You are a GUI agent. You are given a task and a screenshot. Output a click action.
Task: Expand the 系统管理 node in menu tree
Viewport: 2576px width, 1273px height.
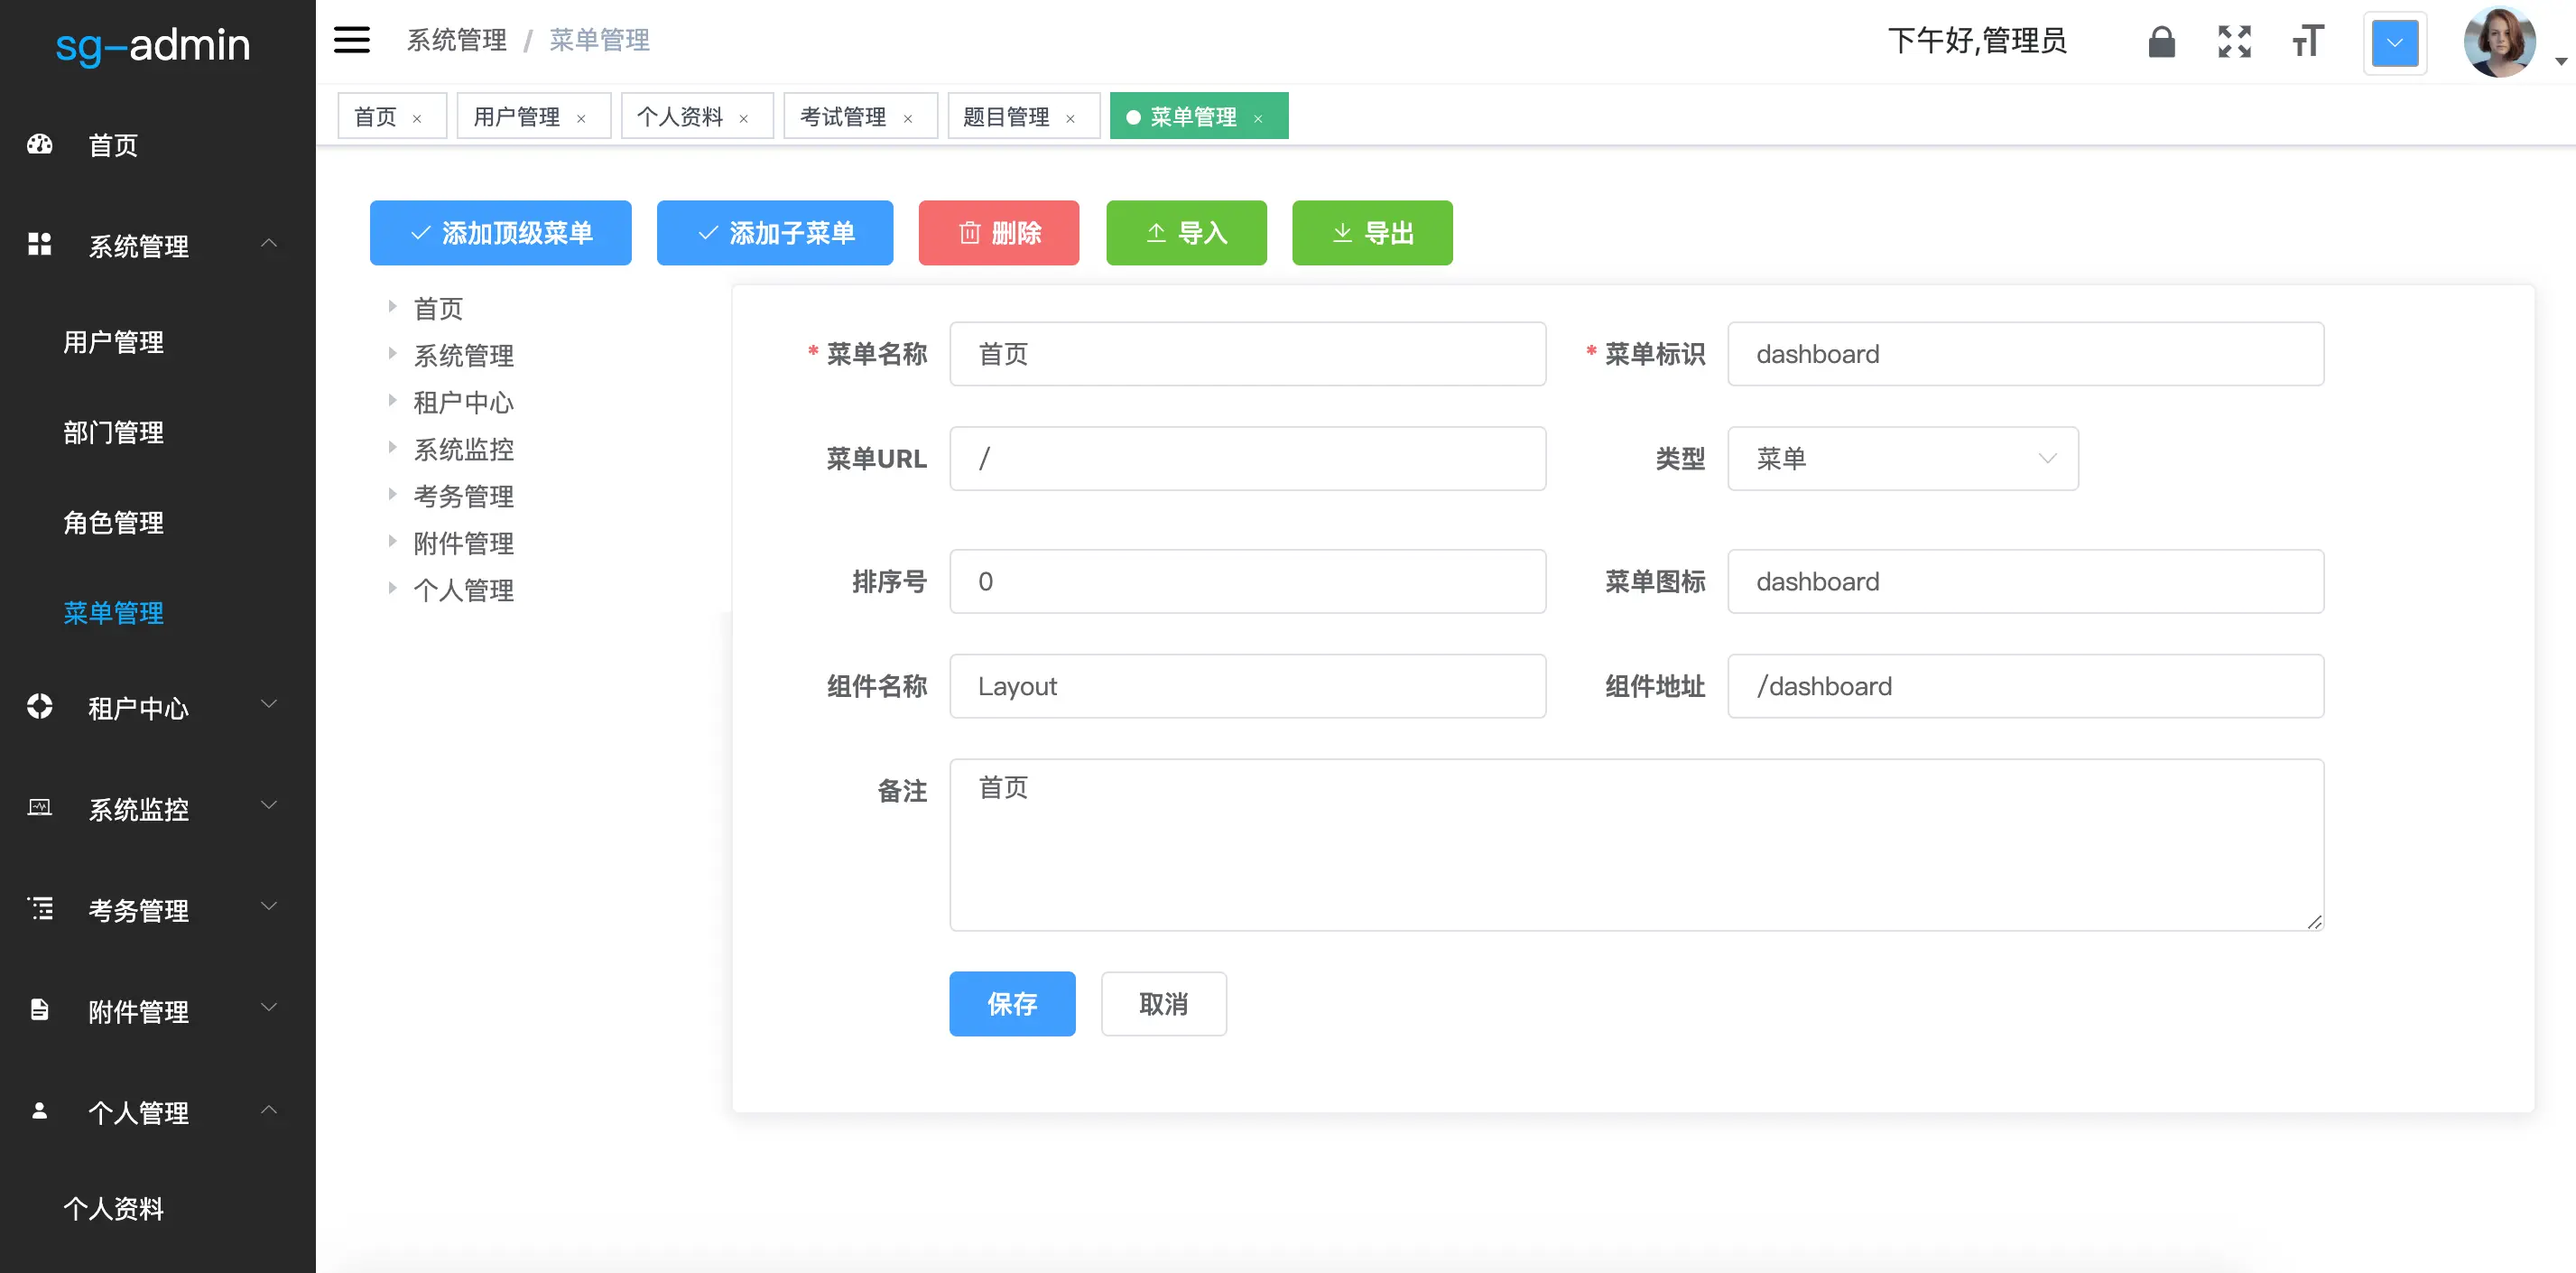click(393, 353)
